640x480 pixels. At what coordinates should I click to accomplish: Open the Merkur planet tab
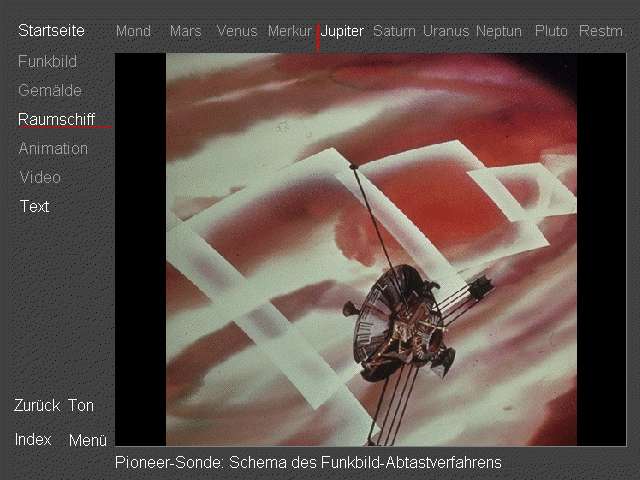point(290,31)
